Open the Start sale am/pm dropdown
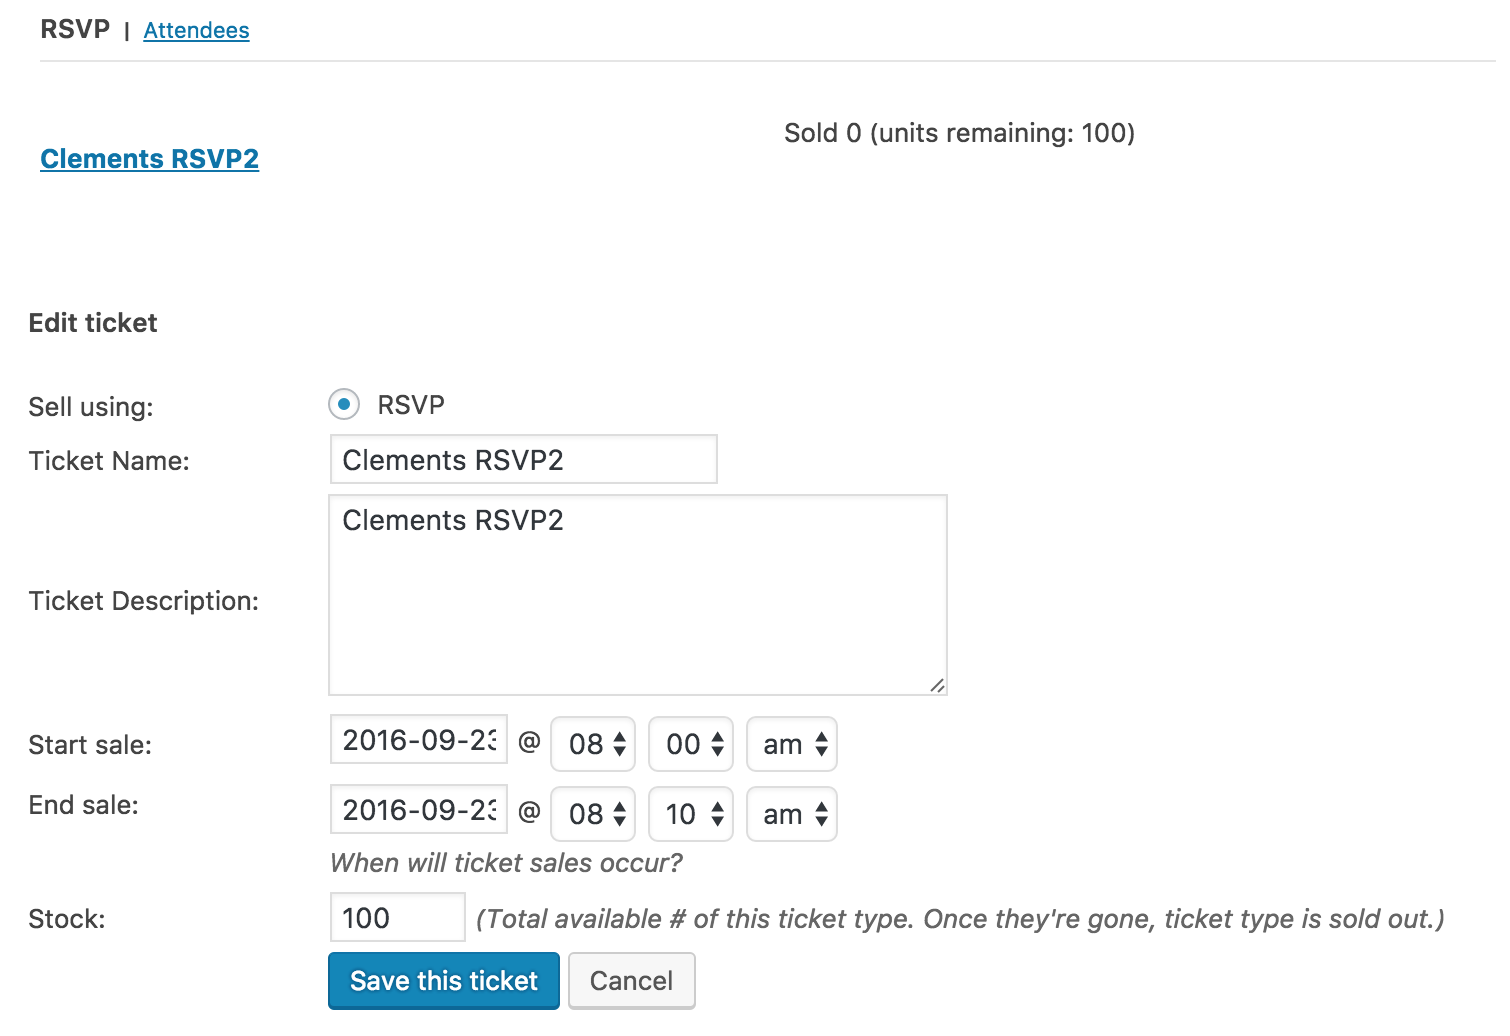This screenshot has height=1036, width=1510. [x=792, y=744]
